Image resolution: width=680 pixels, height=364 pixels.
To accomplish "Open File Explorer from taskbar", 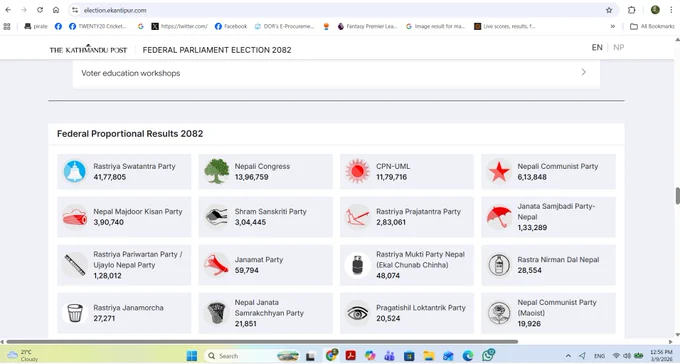I will click(429, 356).
